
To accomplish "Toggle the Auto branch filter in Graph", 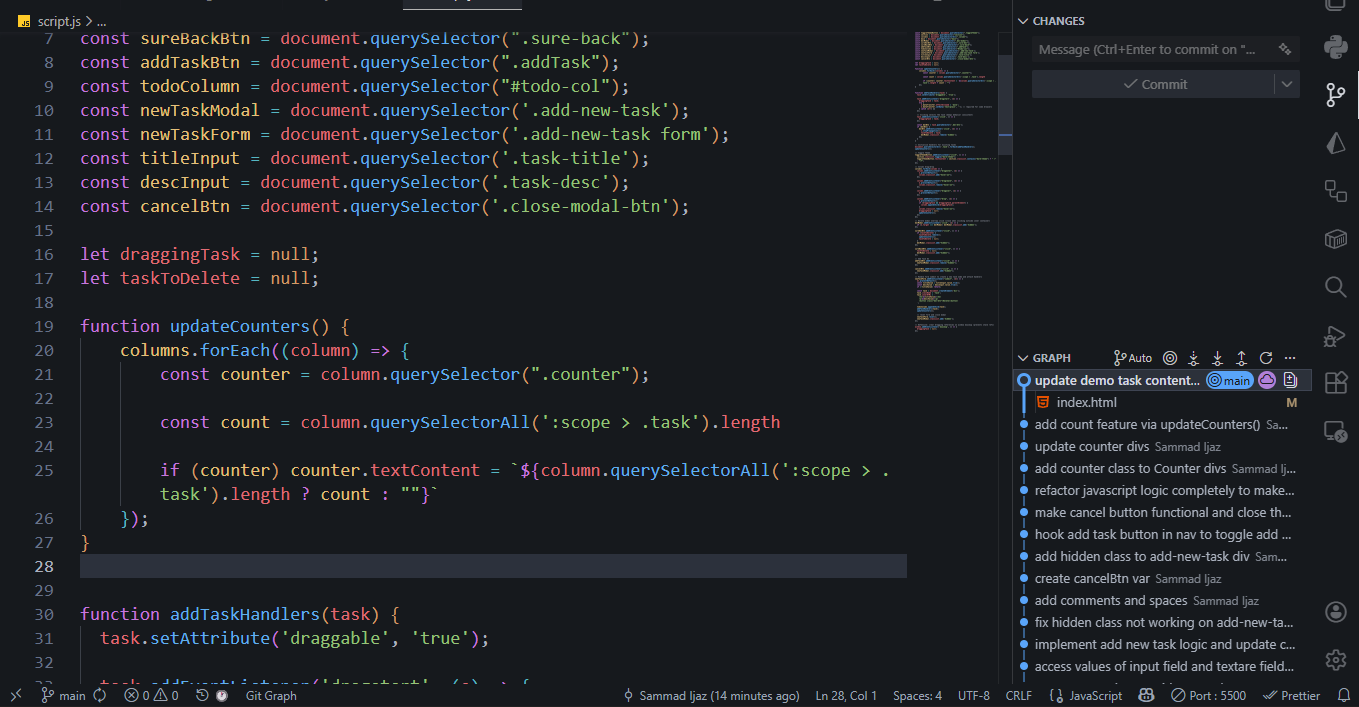I will pos(1133,358).
